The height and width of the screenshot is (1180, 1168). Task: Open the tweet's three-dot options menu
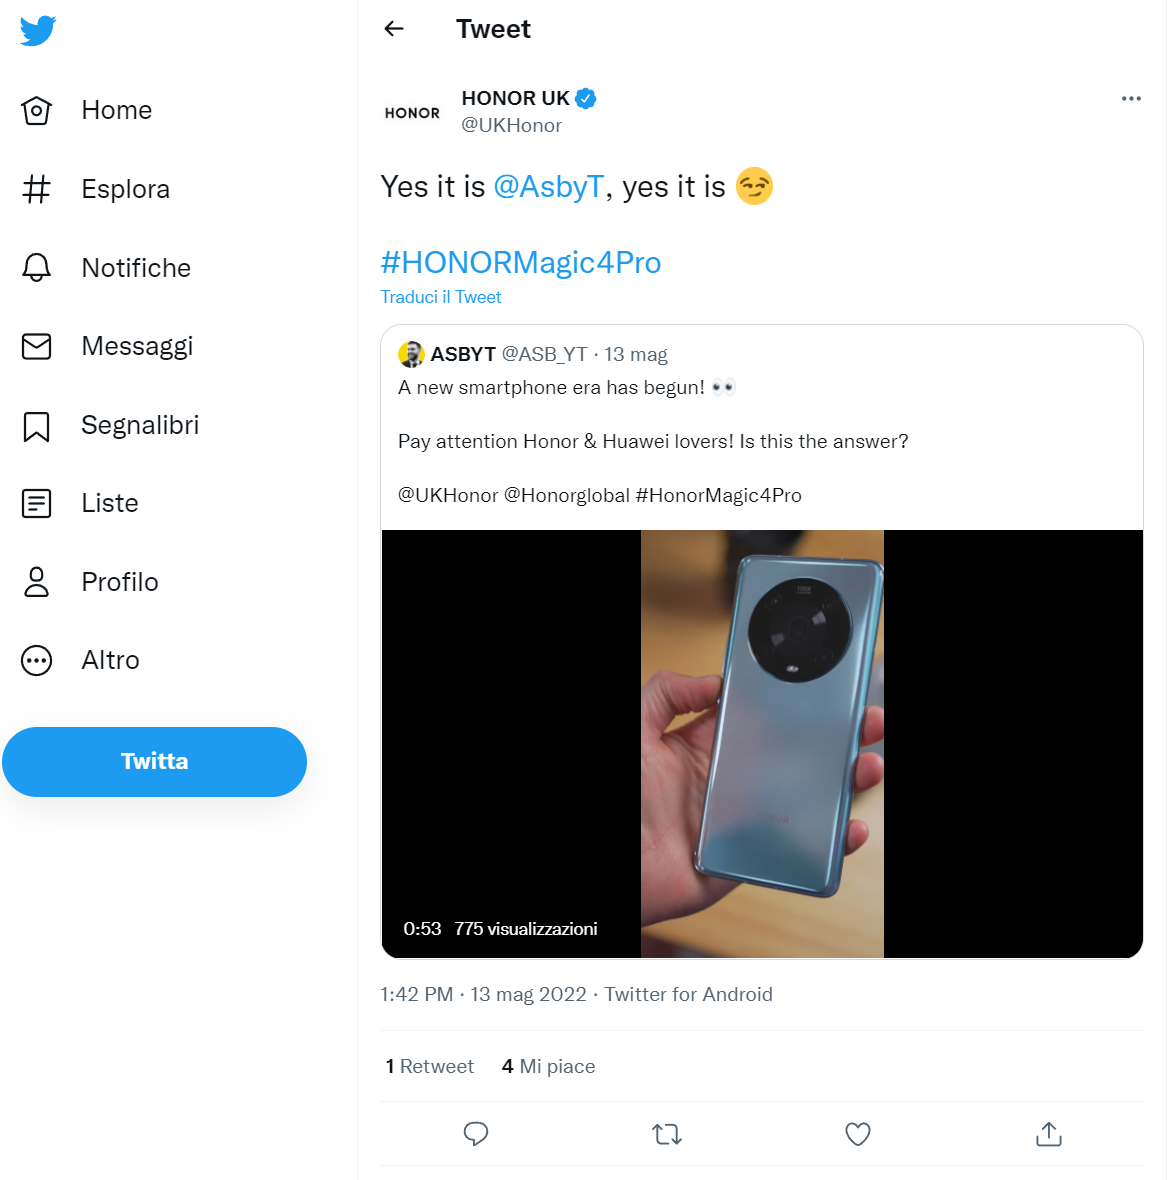1131,98
